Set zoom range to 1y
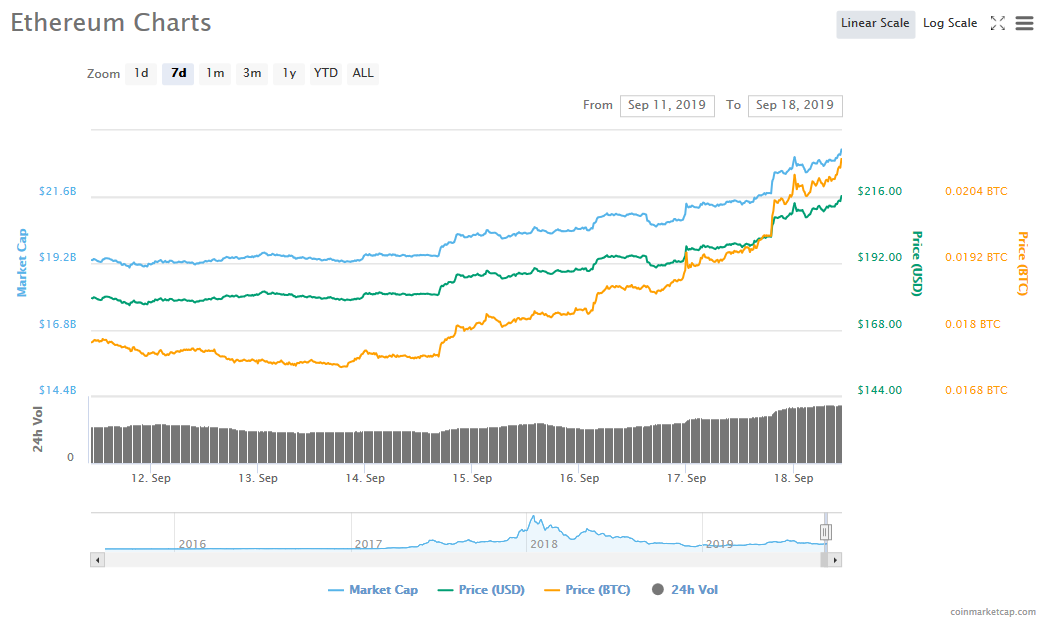The height and width of the screenshot is (620, 1046). (x=289, y=73)
